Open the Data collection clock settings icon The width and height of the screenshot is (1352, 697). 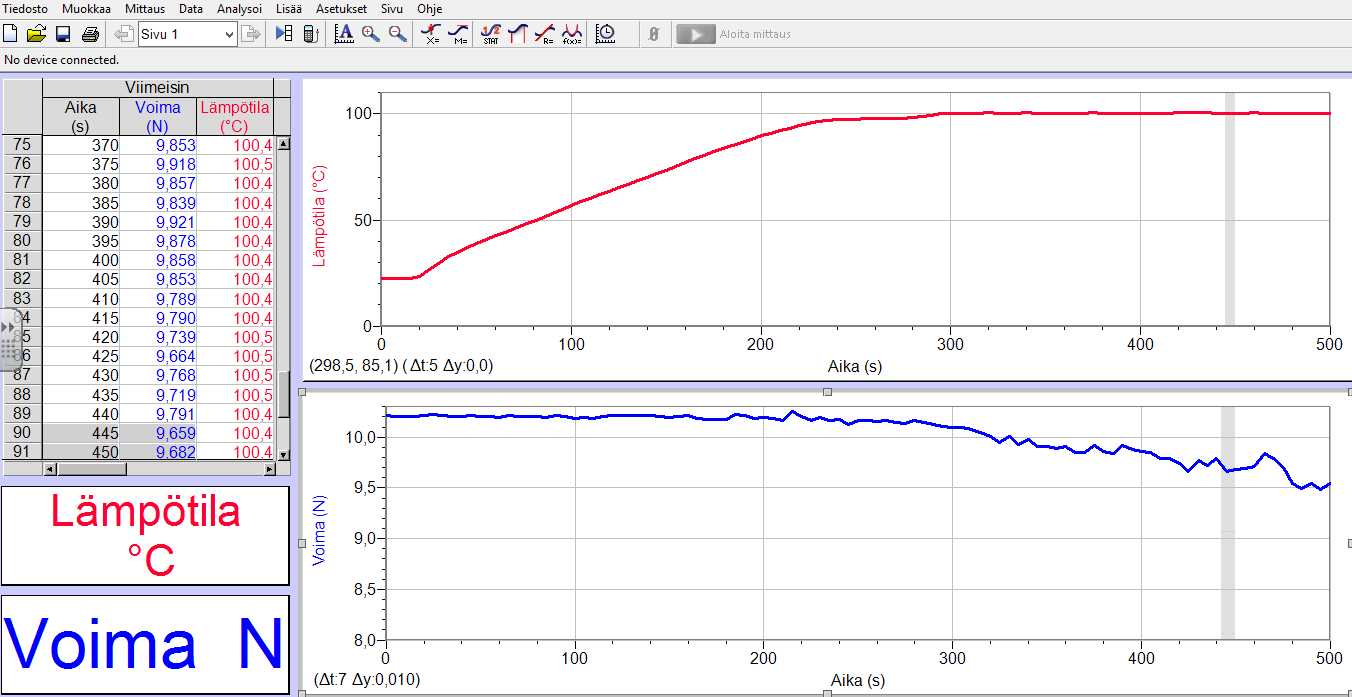coord(605,34)
